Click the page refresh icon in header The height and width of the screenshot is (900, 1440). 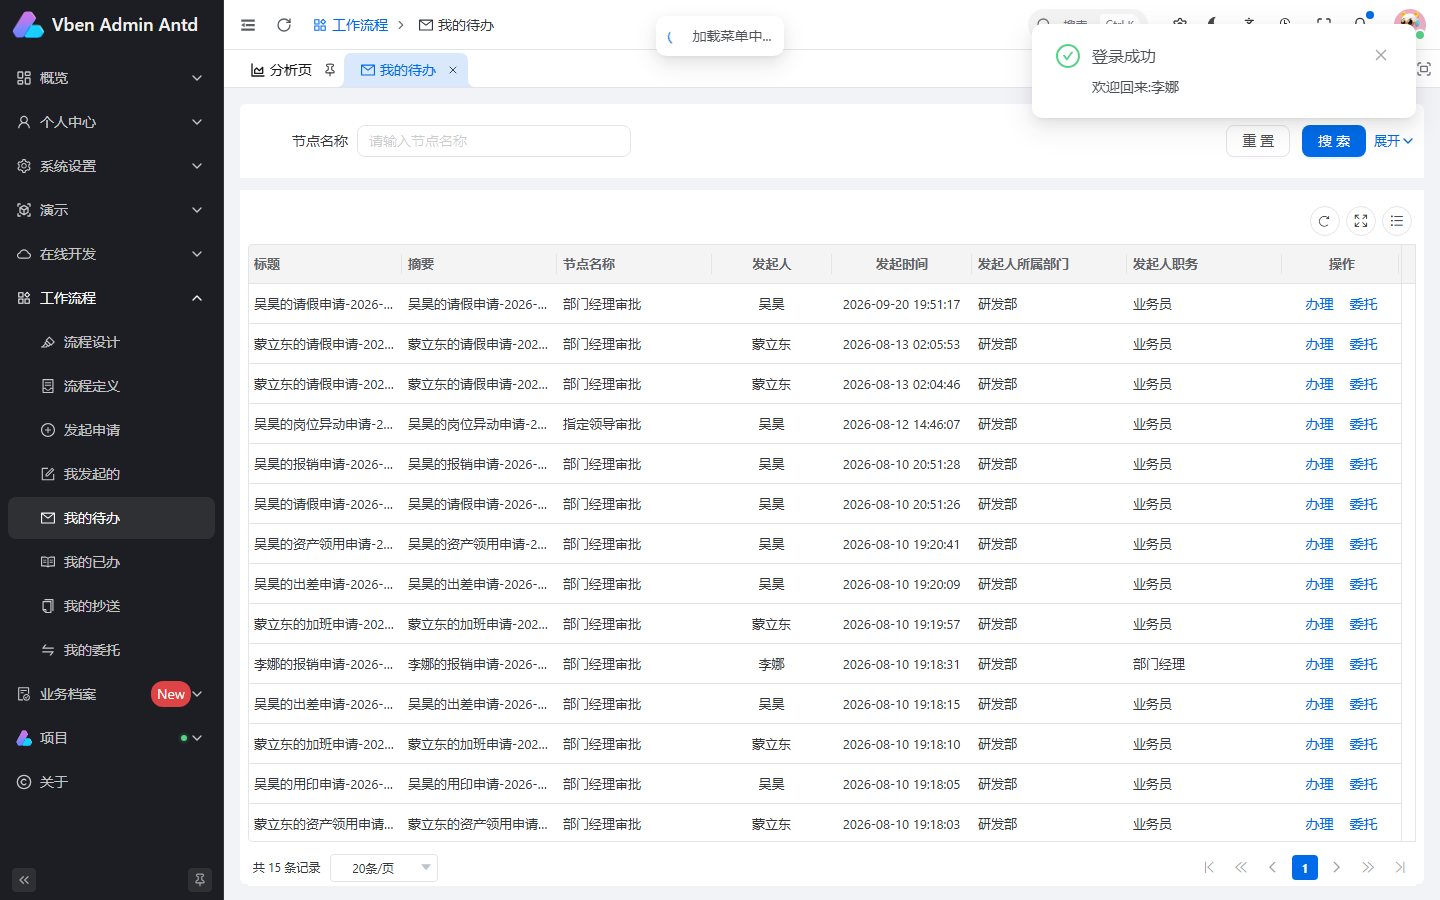click(x=284, y=25)
